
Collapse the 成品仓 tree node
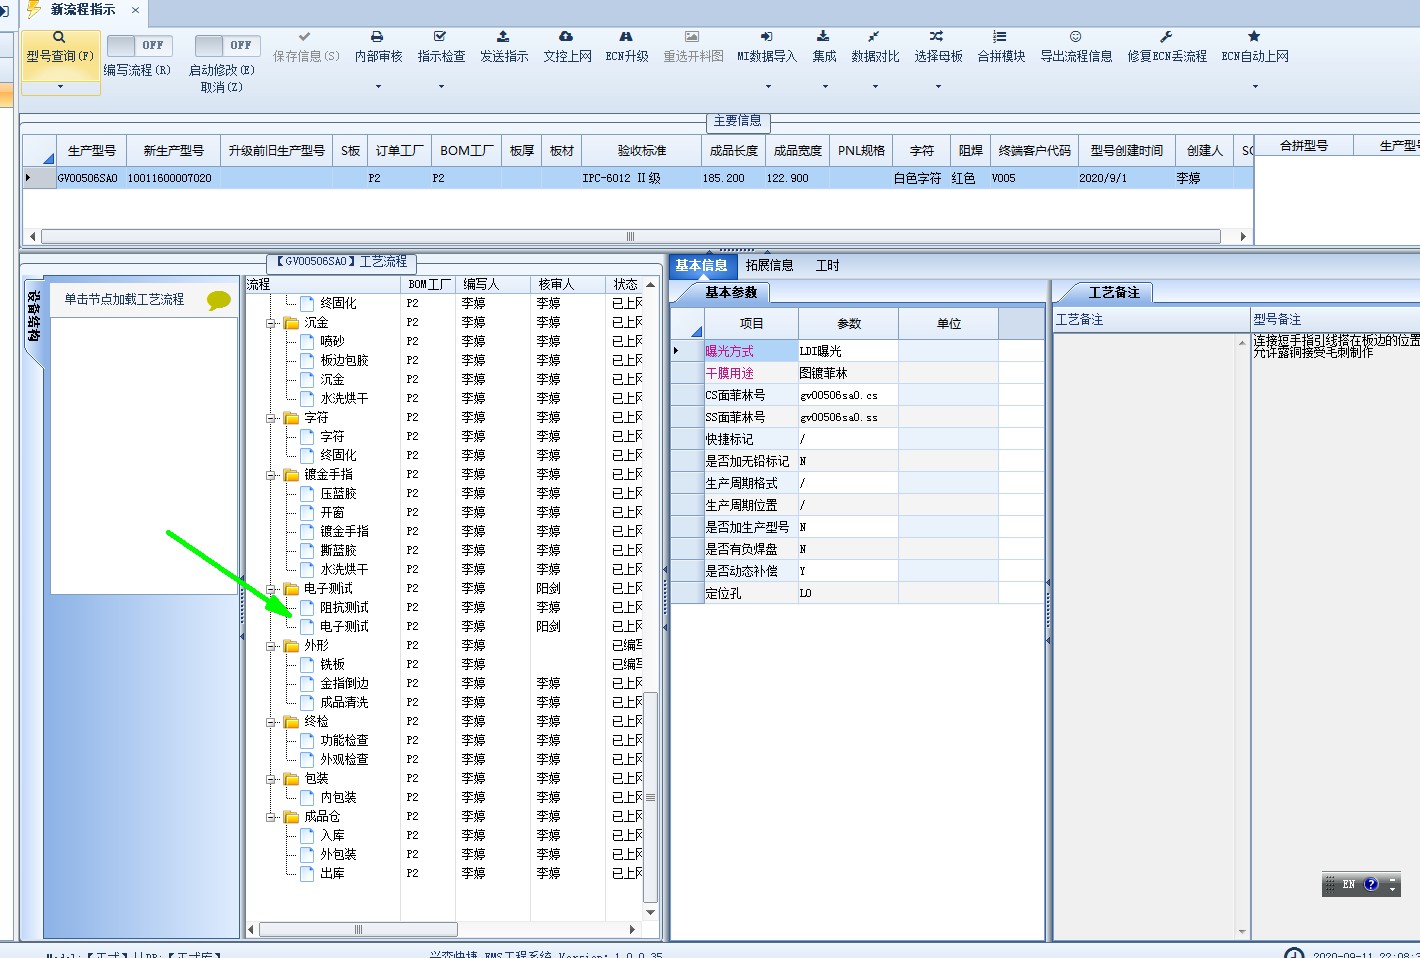(x=271, y=817)
